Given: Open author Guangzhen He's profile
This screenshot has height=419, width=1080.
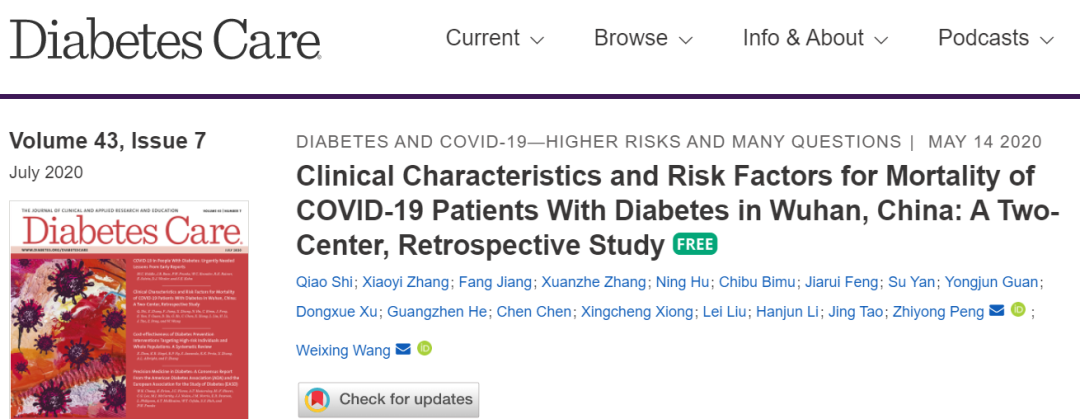Looking at the screenshot, I should (437, 311).
